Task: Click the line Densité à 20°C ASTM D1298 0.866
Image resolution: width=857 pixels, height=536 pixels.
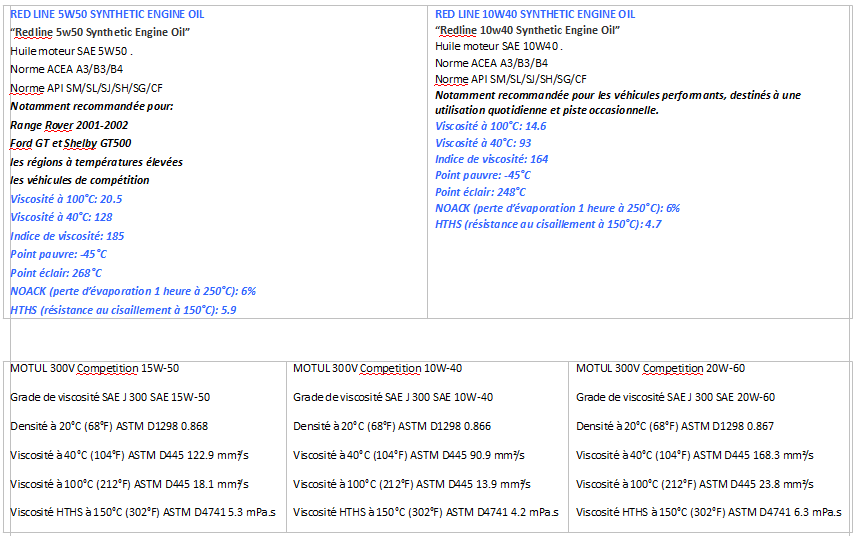Action: pos(392,426)
